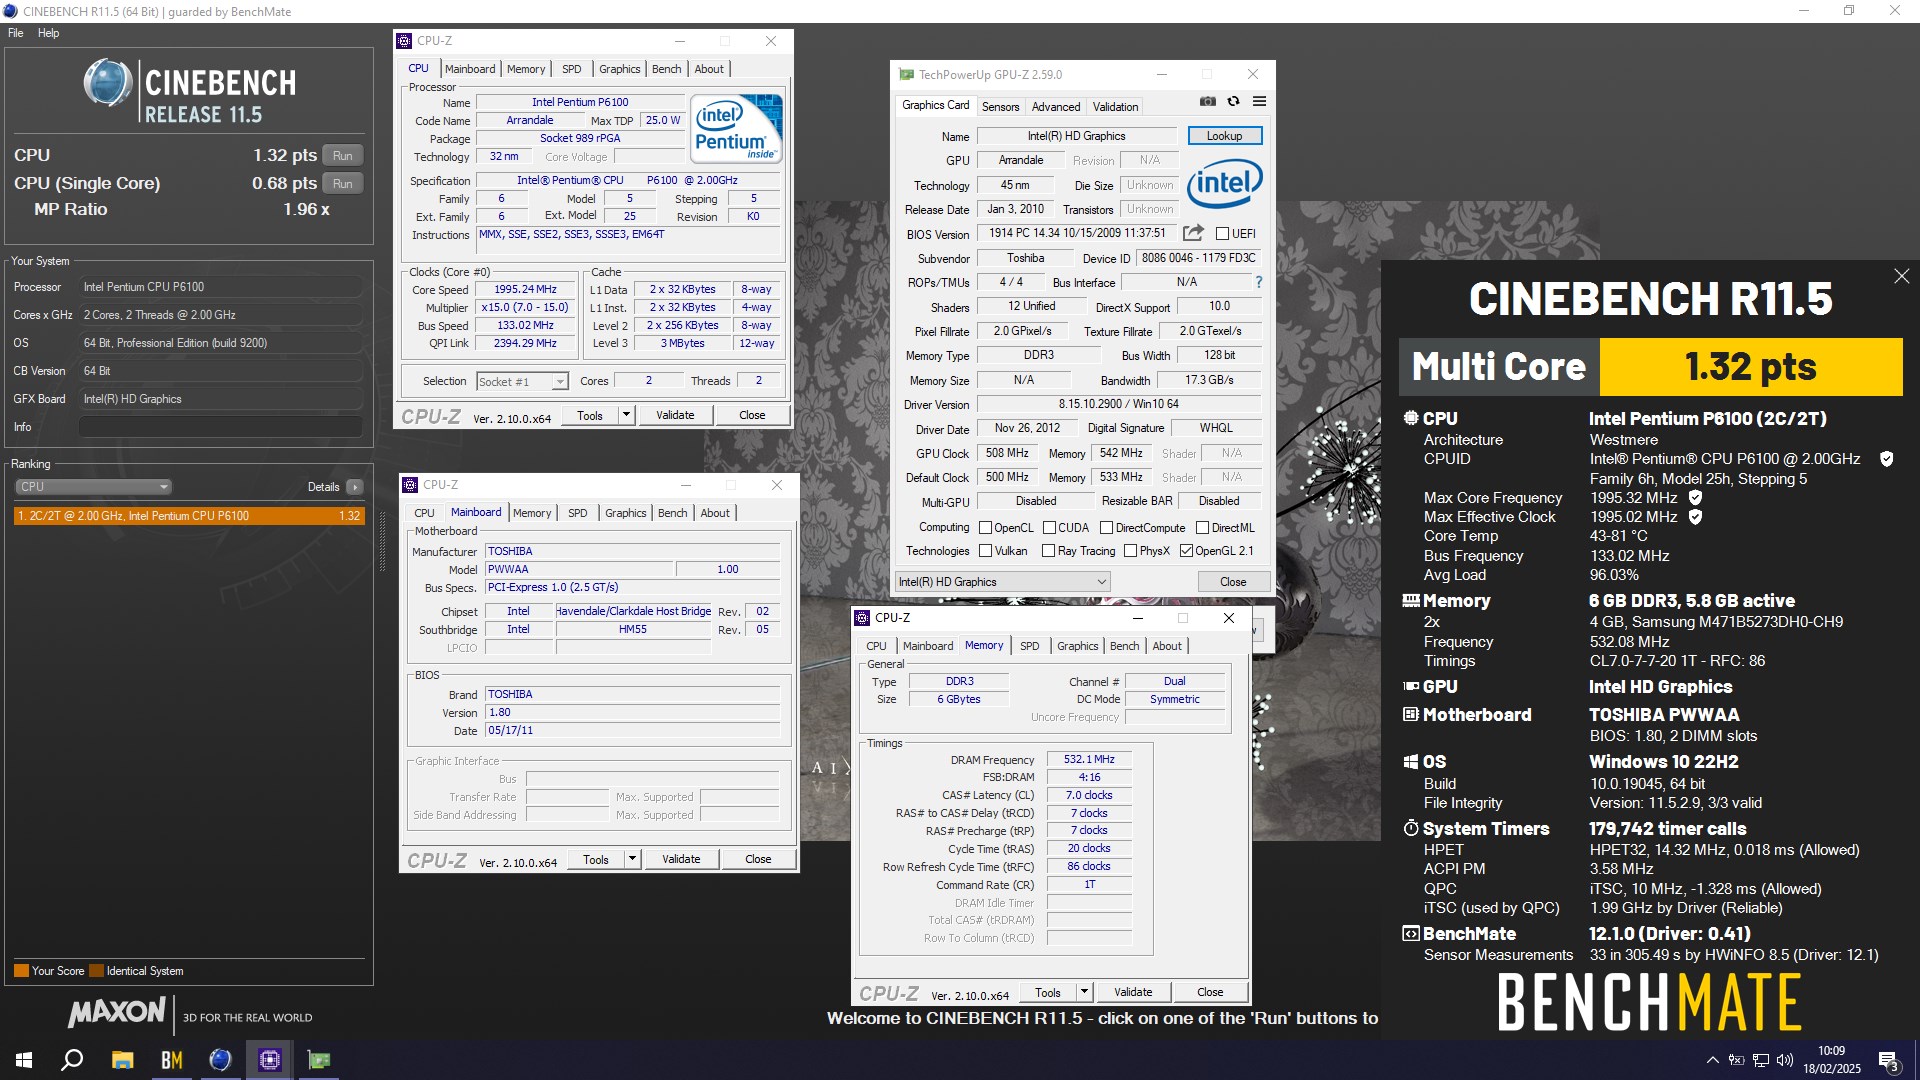Screen dimensions: 1920x1080
Task: Click the Core Speed value 1995.24 MHz
Action: click(526, 289)
